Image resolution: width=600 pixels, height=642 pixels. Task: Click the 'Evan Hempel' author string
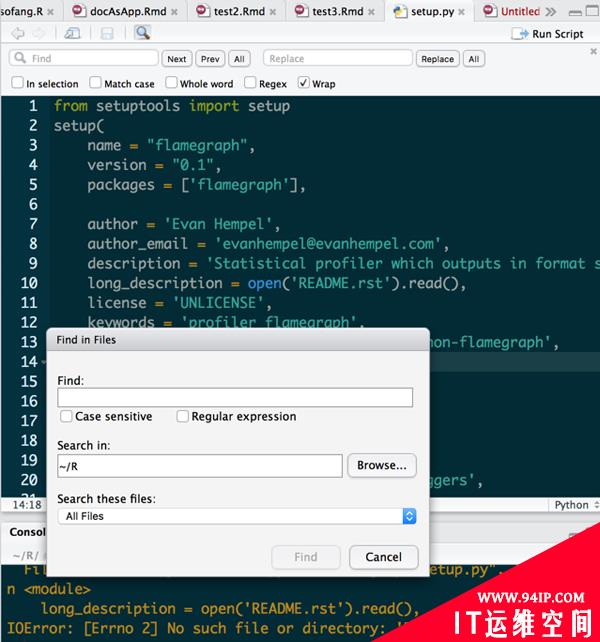pos(217,224)
